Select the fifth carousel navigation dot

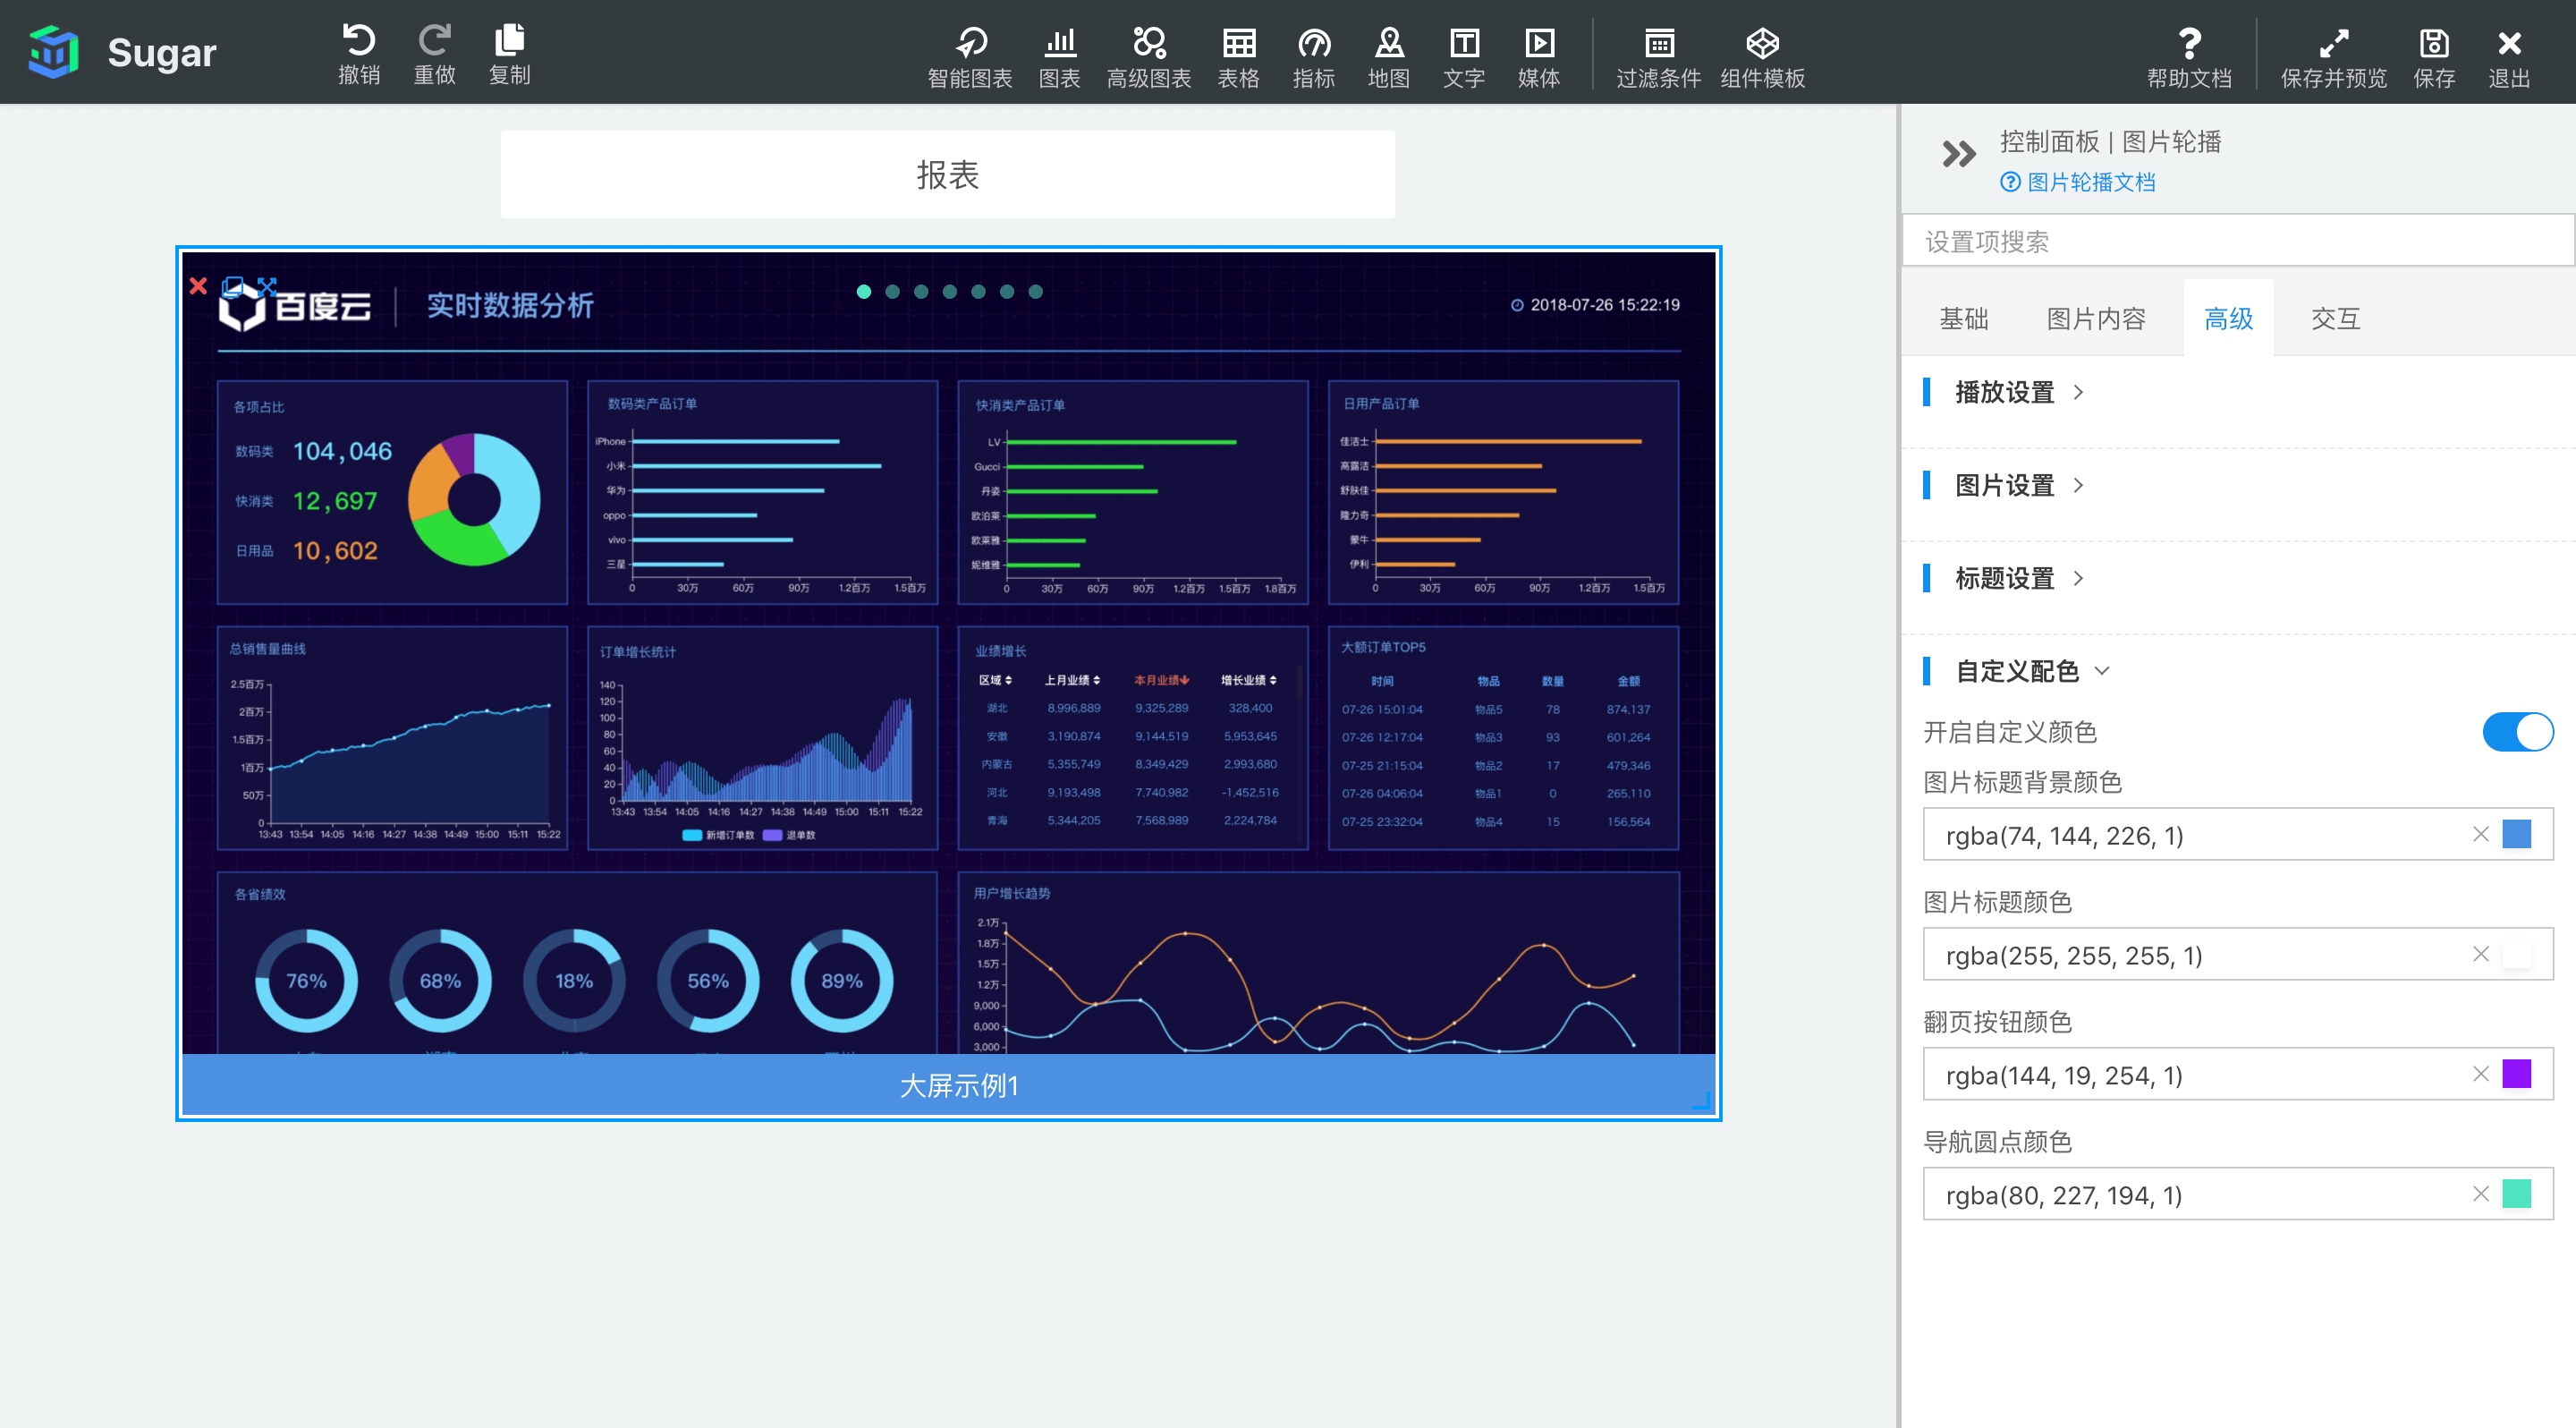click(x=978, y=292)
